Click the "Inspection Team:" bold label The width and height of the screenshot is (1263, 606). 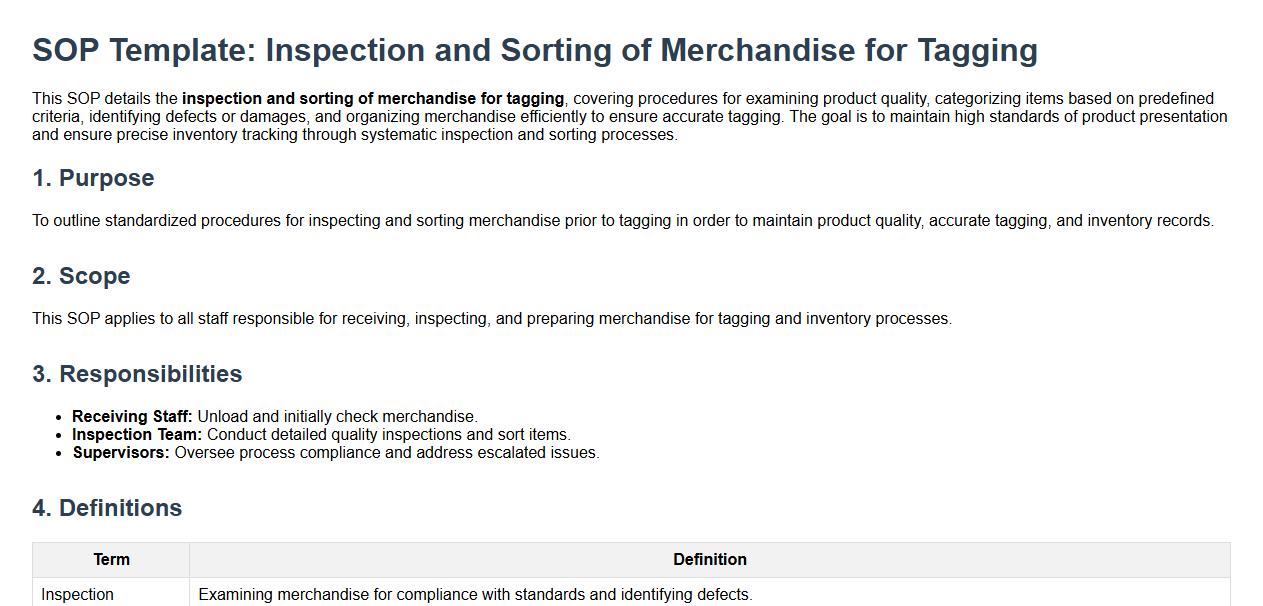pyautogui.click(x=137, y=435)
